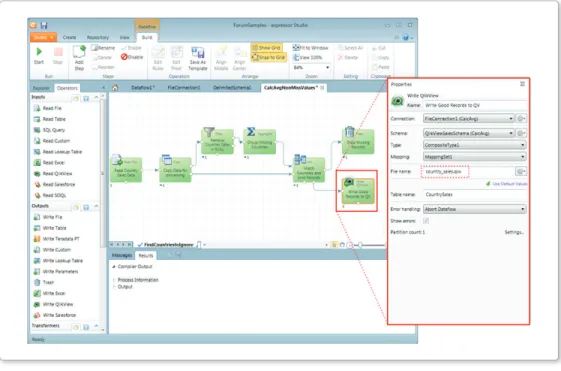Toggle the Show errors checkbox
561x371 pixels.
click(x=426, y=221)
